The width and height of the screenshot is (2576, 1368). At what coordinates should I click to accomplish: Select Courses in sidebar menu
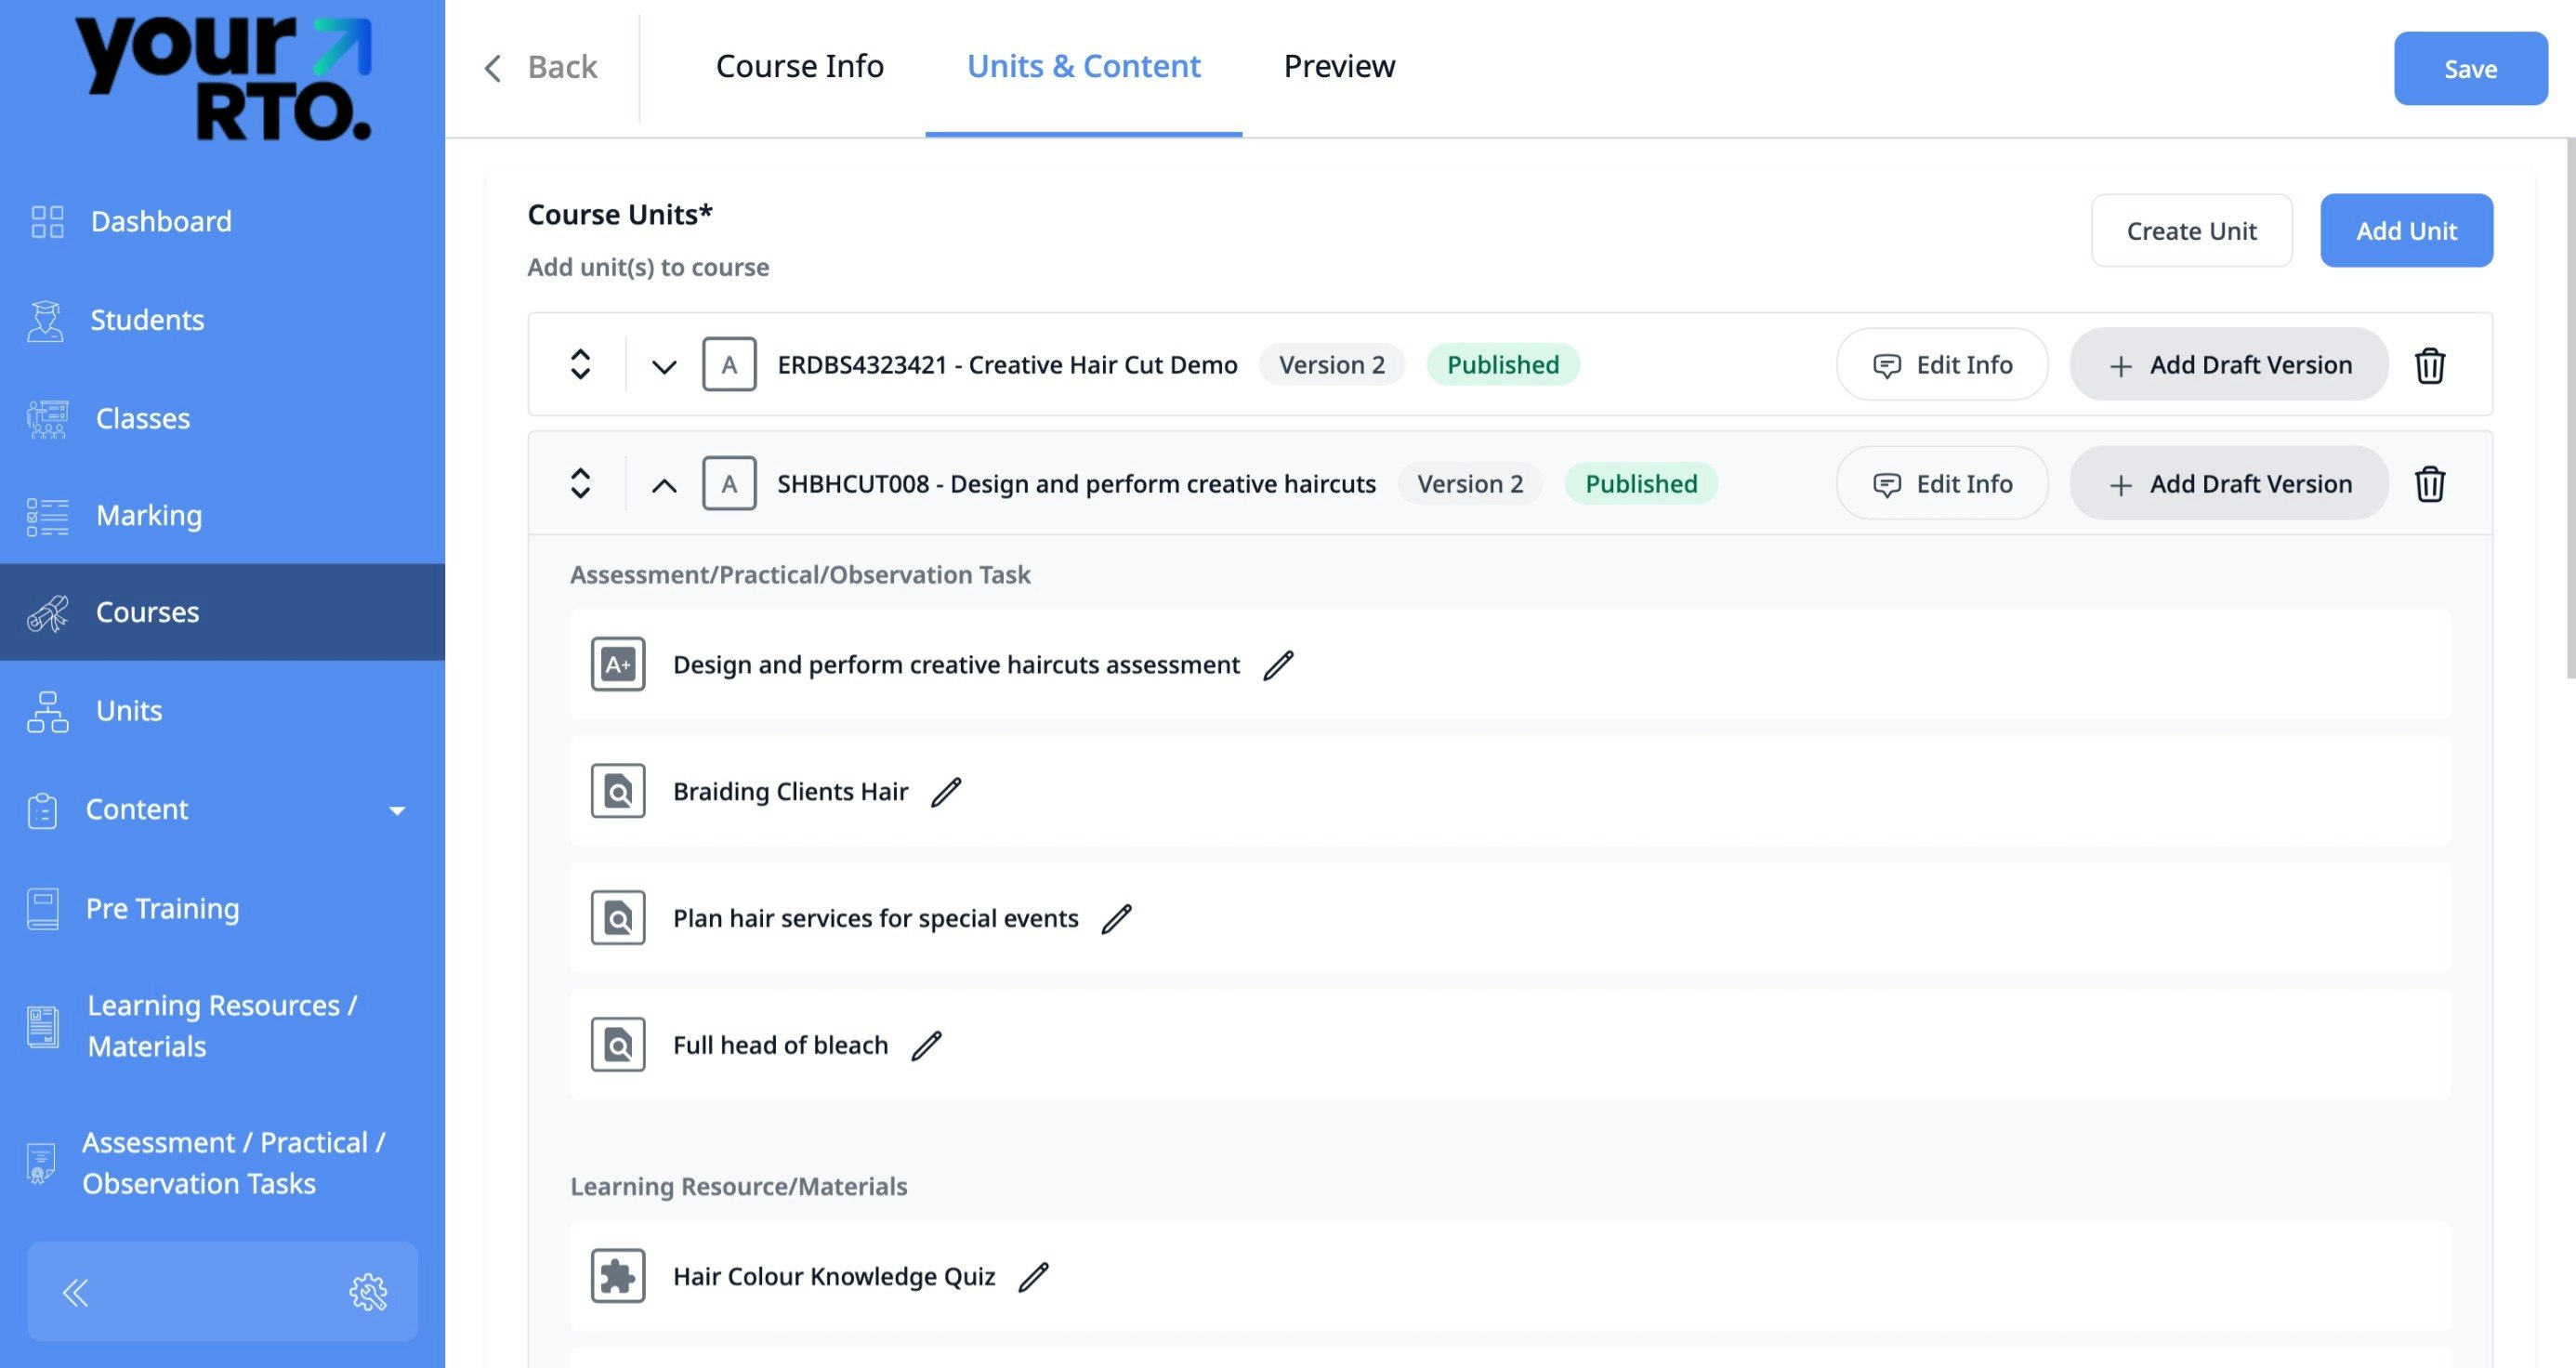click(x=222, y=612)
